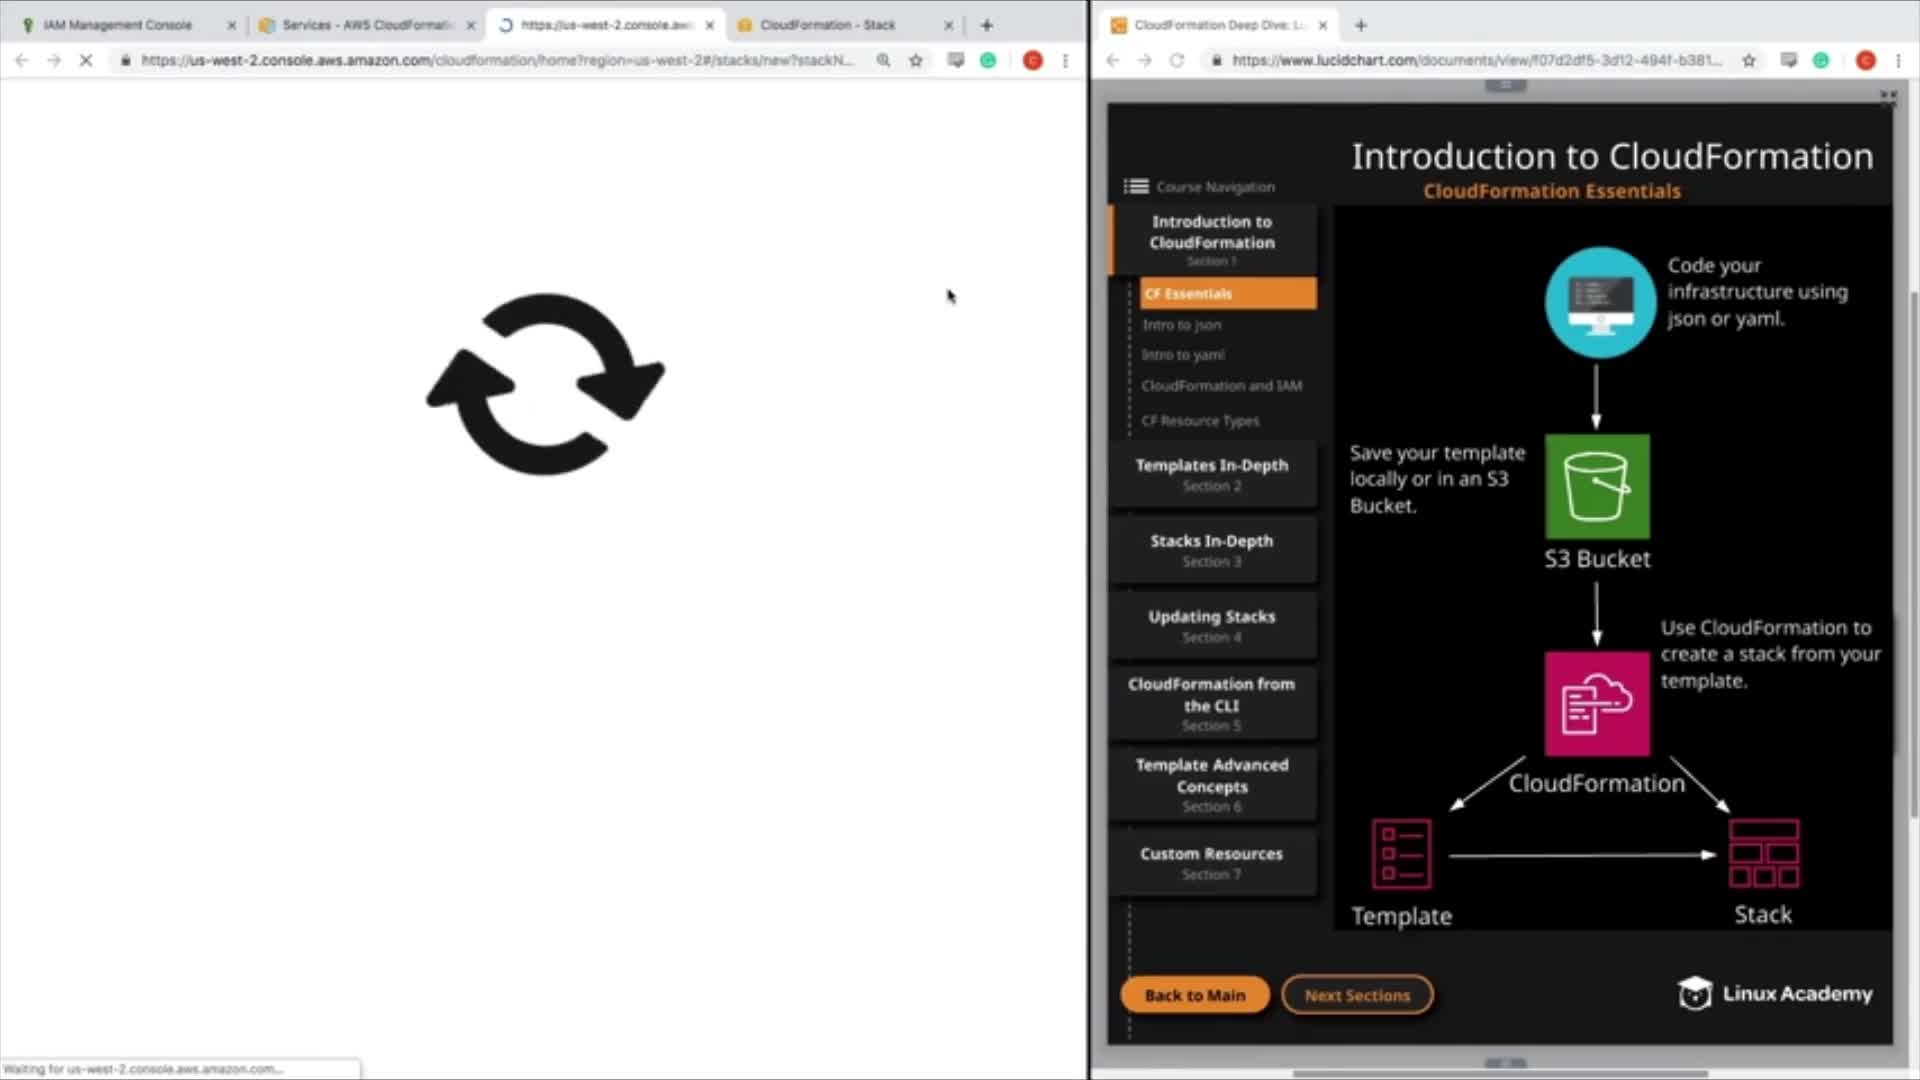Click the pink CloudFormation service icon
Viewport: 1920px width, 1080px height.
(x=1597, y=704)
